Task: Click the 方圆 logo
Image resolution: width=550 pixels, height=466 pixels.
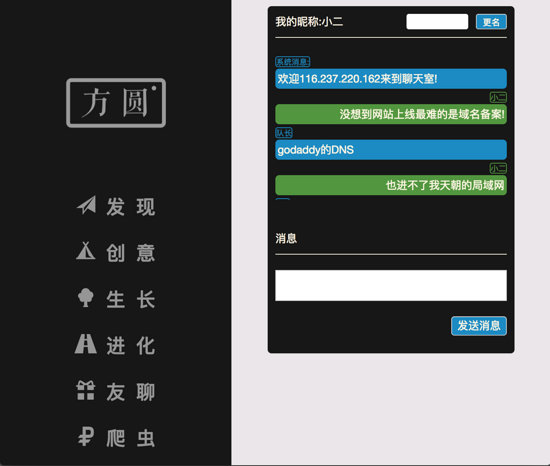Action: pos(116,103)
